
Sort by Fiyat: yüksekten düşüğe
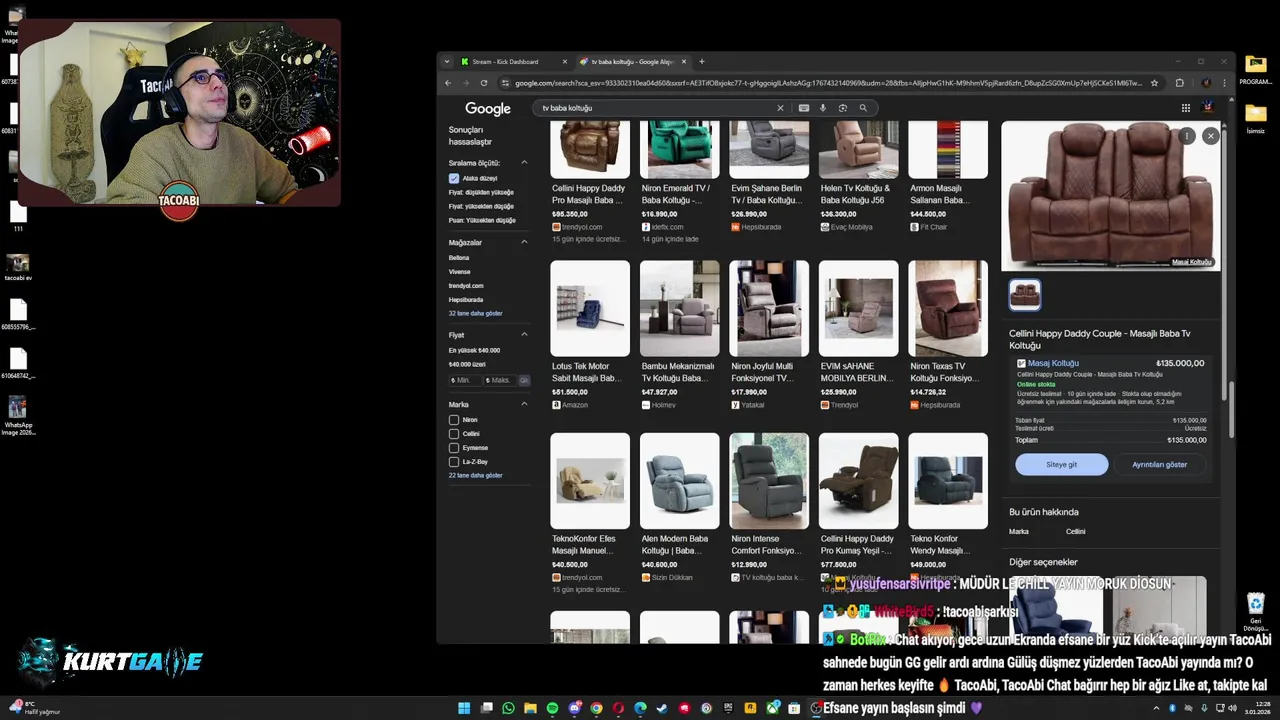pyautogui.click(x=481, y=206)
